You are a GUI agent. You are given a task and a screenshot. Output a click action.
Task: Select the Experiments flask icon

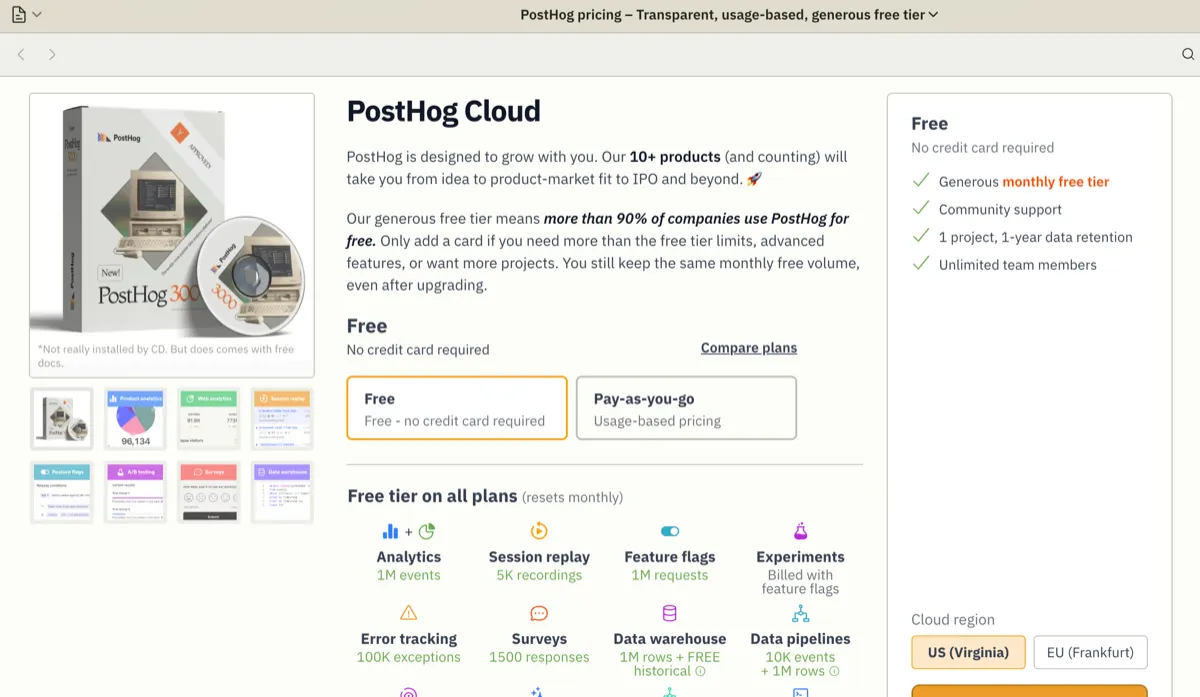click(x=800, y=531)
